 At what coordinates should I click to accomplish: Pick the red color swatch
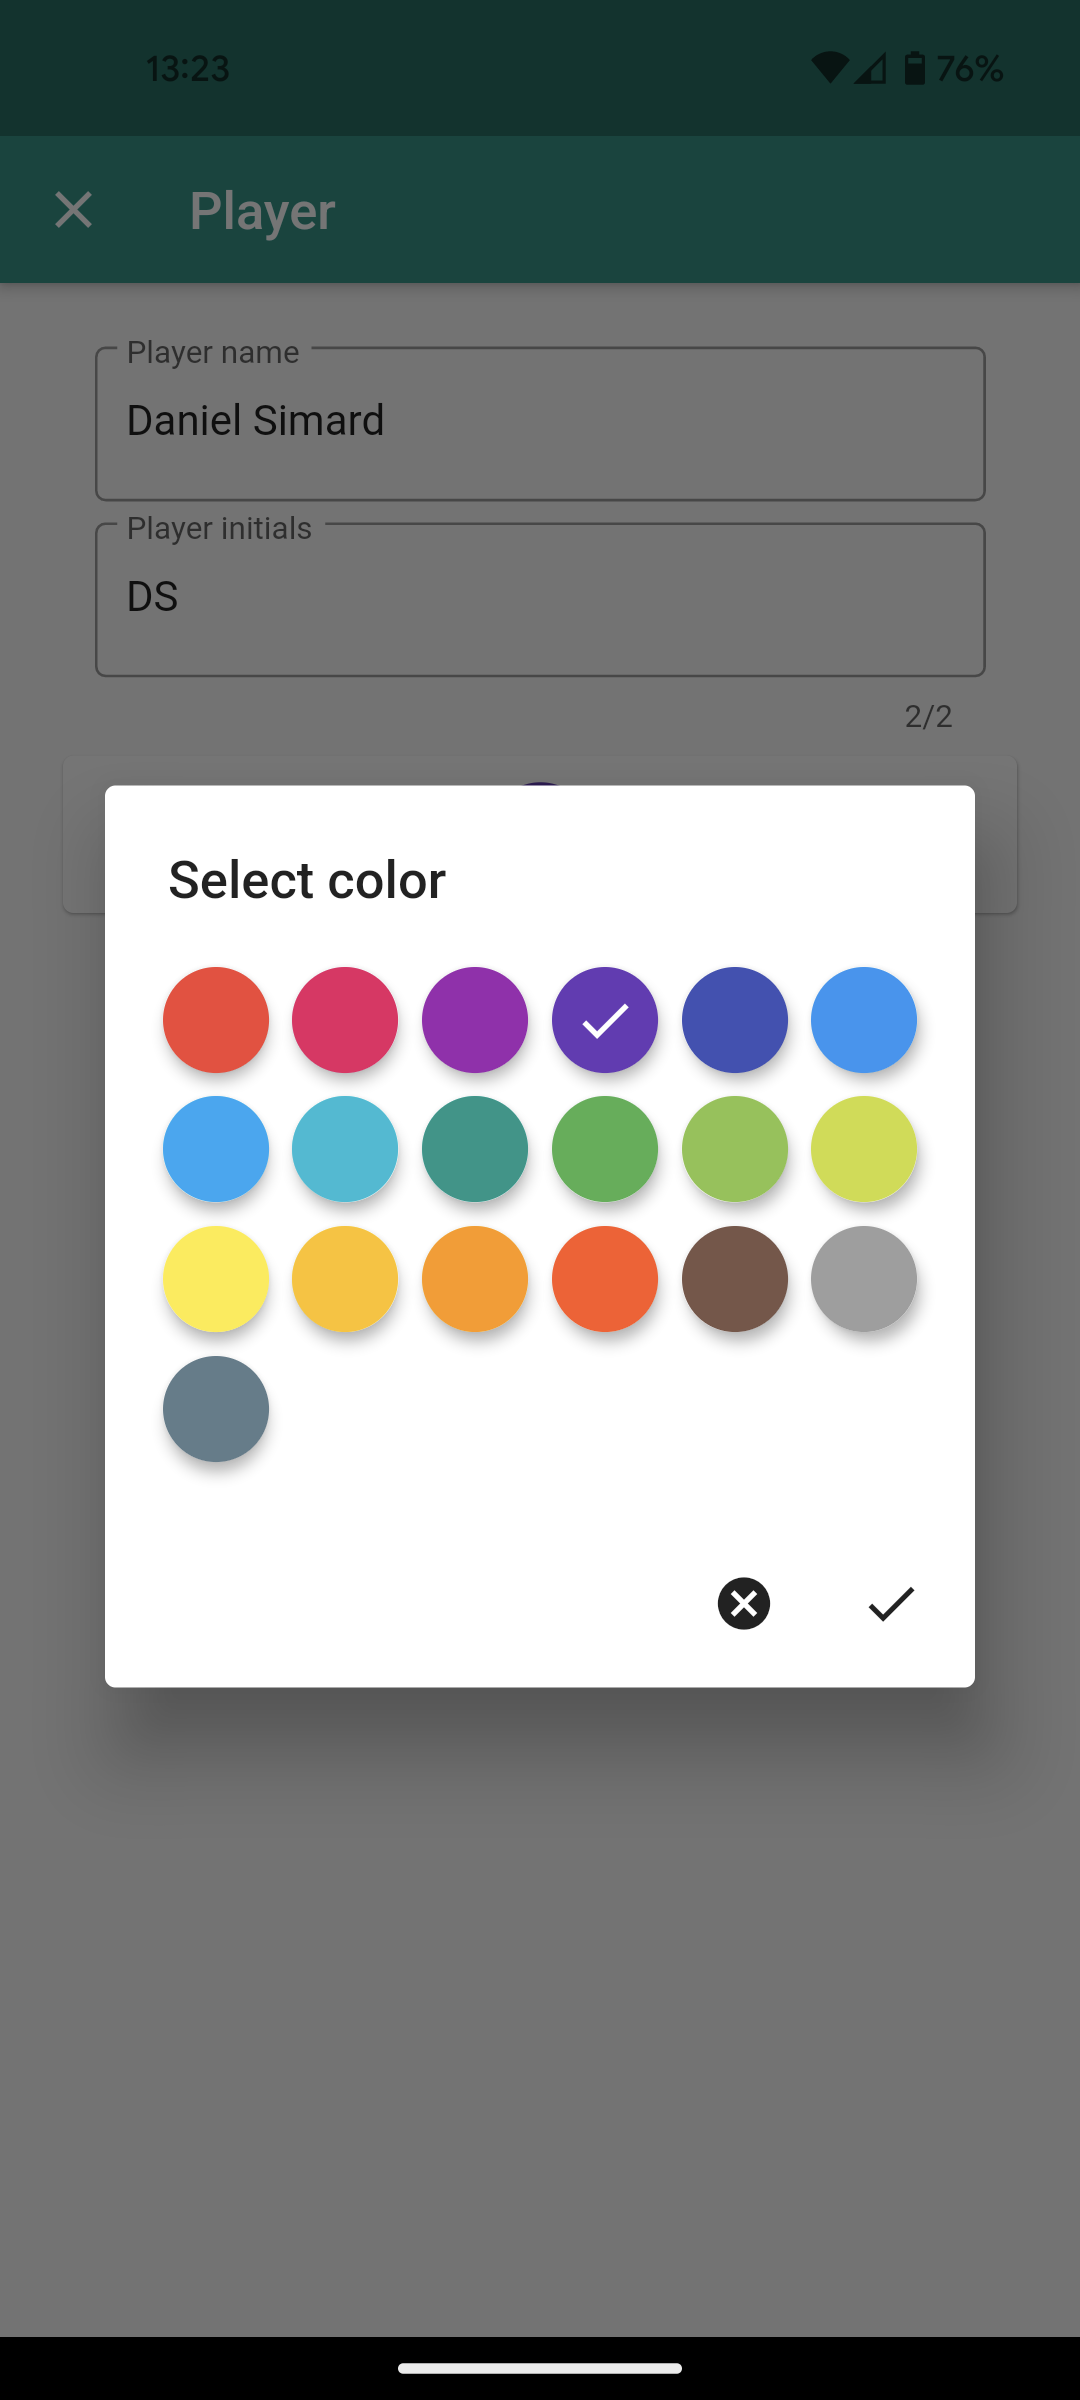216,1020
